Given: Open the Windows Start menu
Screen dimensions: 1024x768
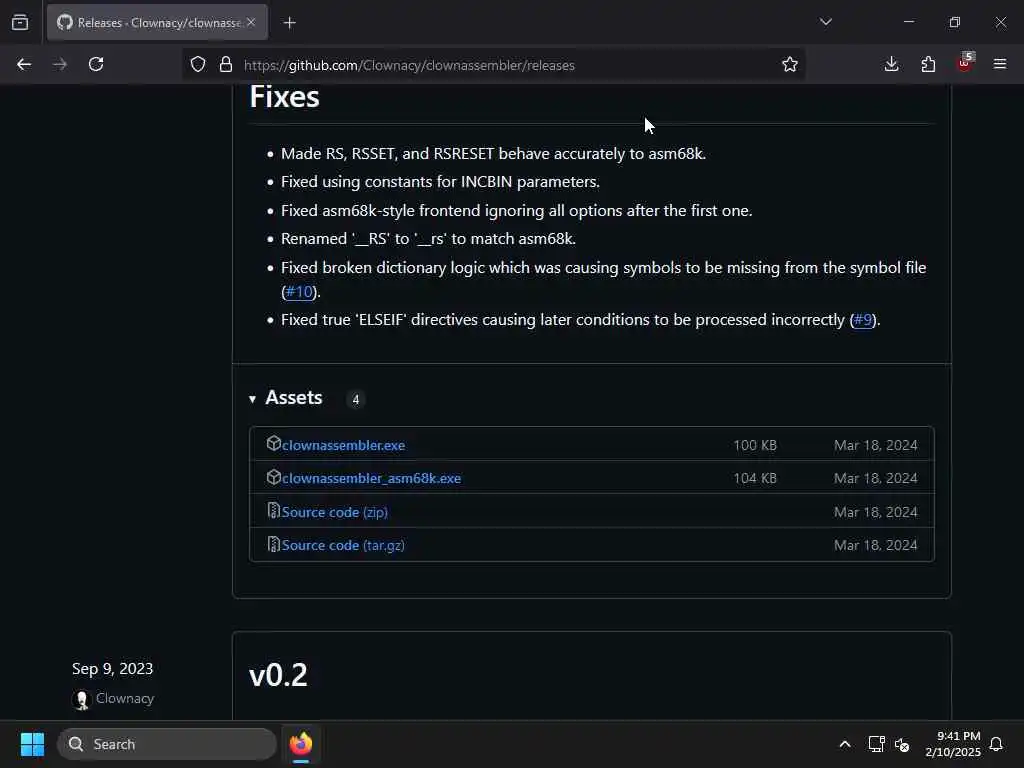Looking at the screenshot, I should (x=32, y=744).
